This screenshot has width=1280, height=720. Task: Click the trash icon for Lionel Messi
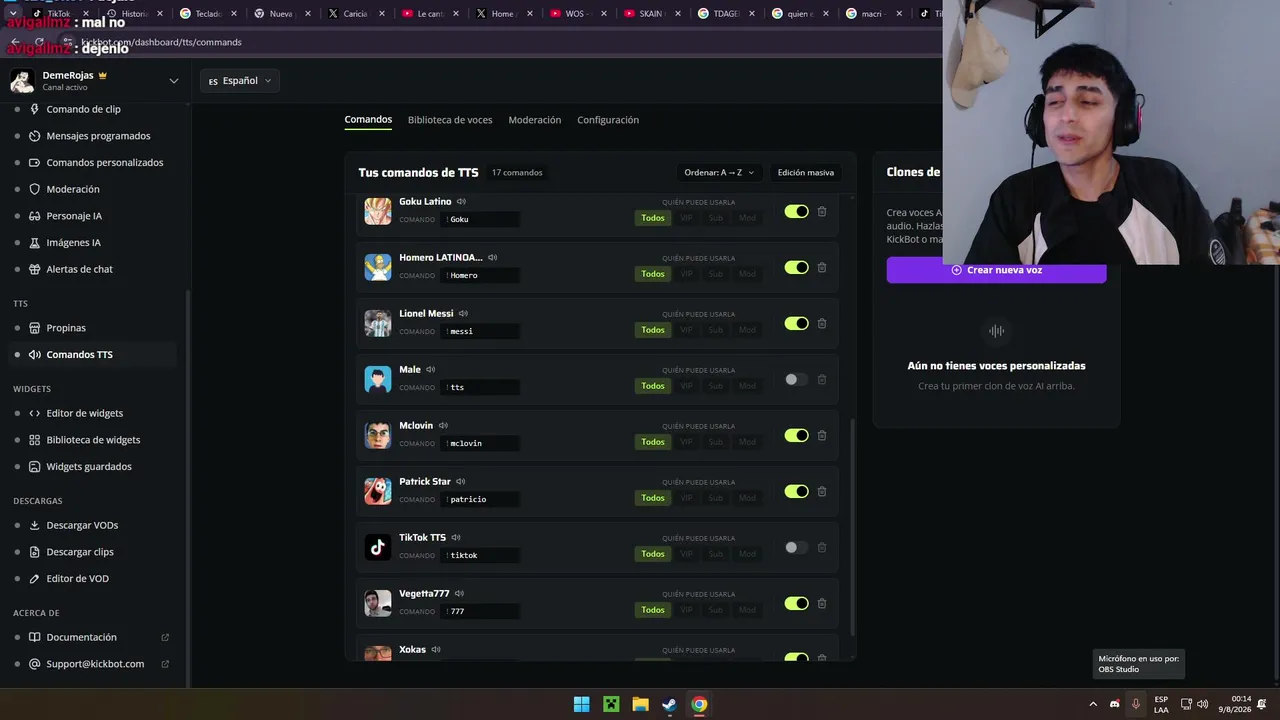click(x=822, y=324)
